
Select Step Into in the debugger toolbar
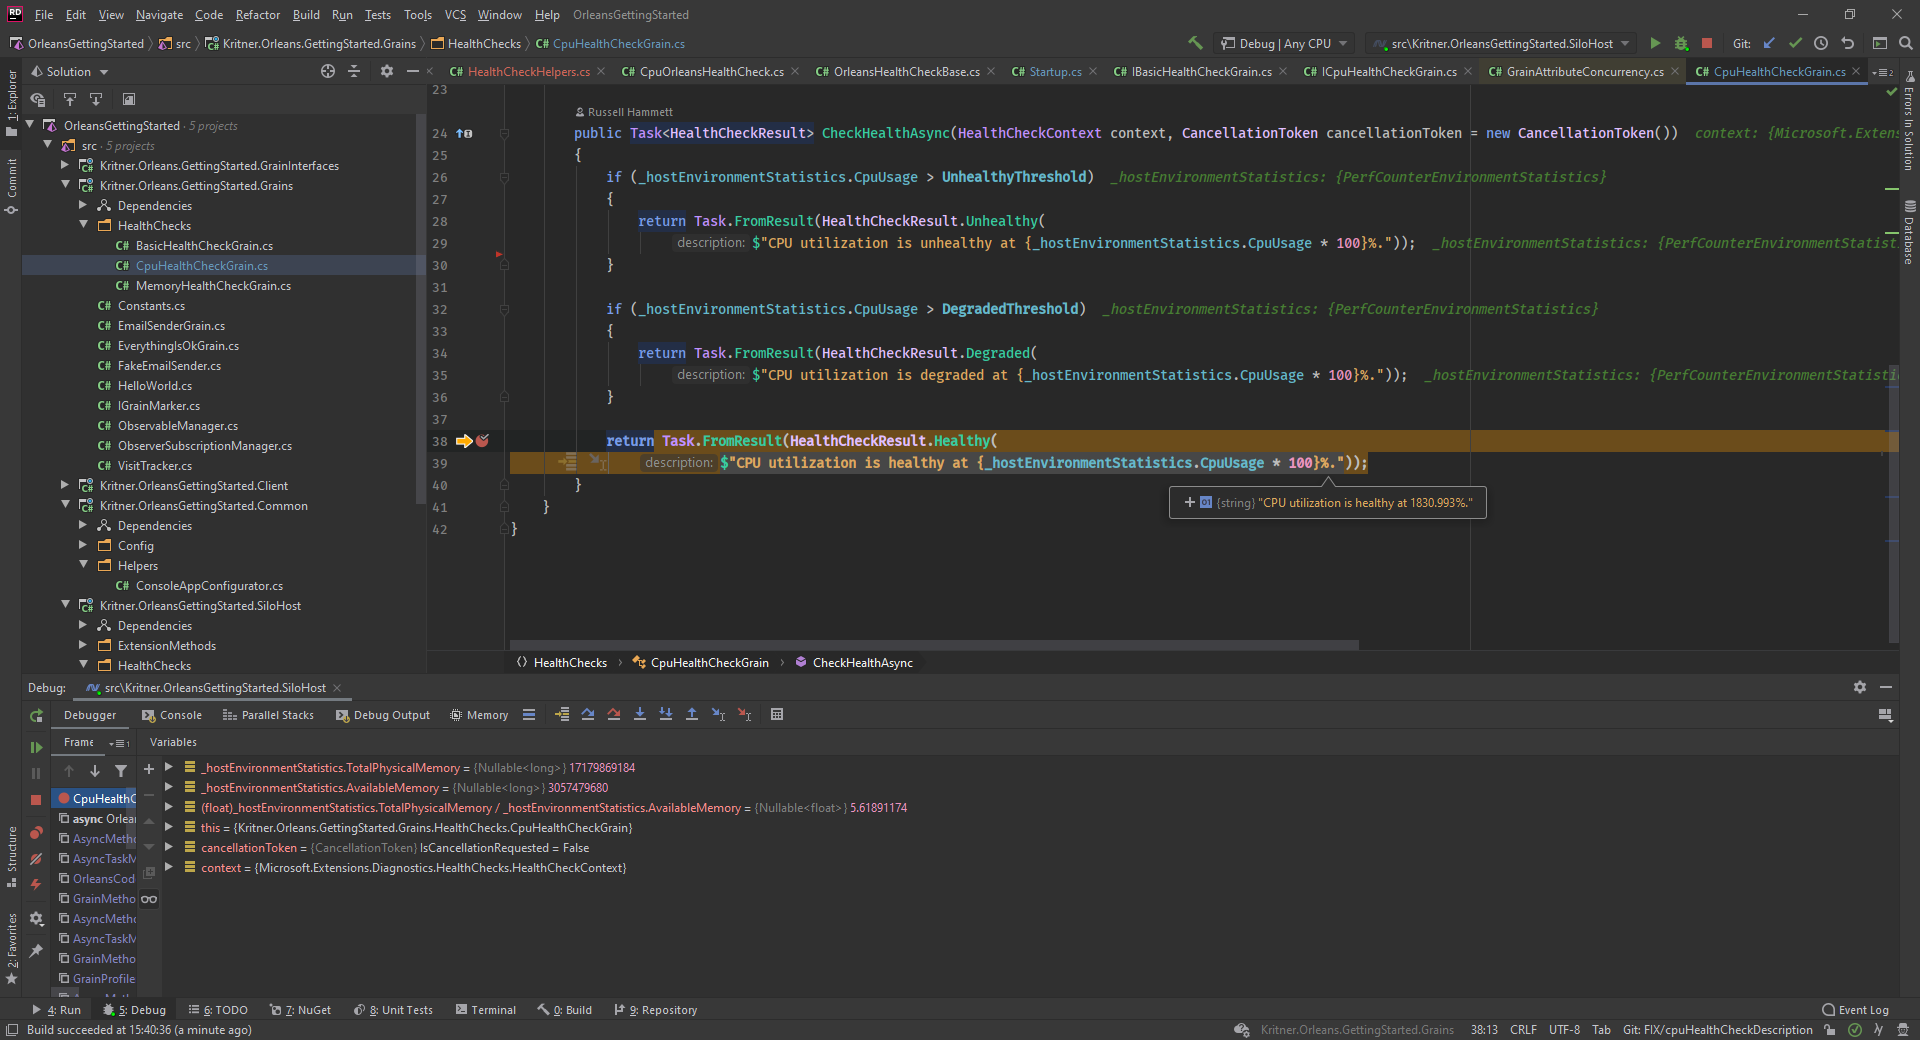(640, 714)
